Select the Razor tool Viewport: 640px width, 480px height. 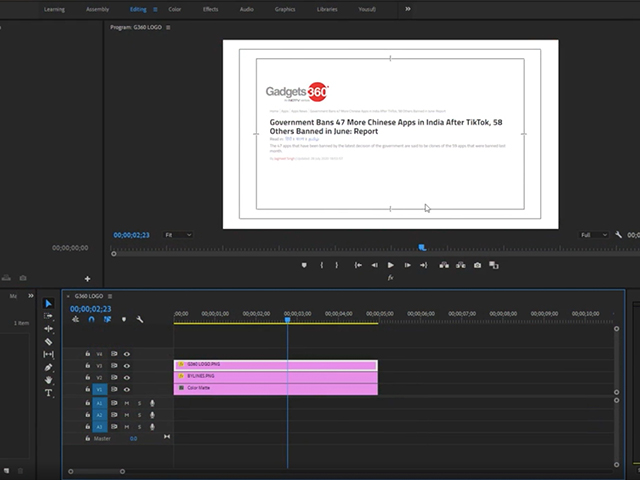click(x=48, y=342)
